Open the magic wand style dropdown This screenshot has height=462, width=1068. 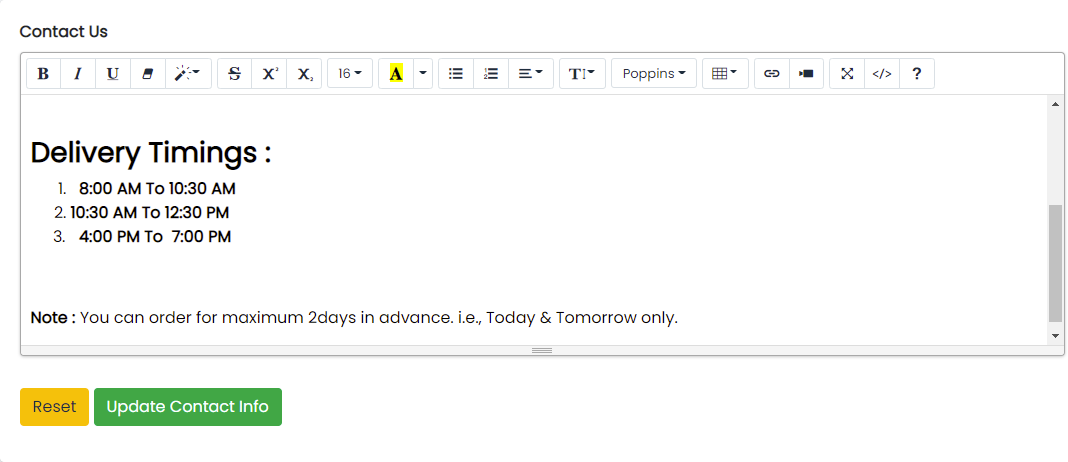coord(187,74)
